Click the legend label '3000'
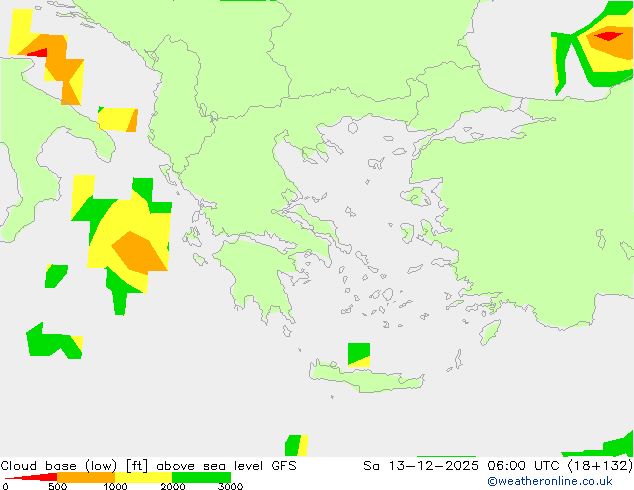Screen dimensions: 634x490 230,486
